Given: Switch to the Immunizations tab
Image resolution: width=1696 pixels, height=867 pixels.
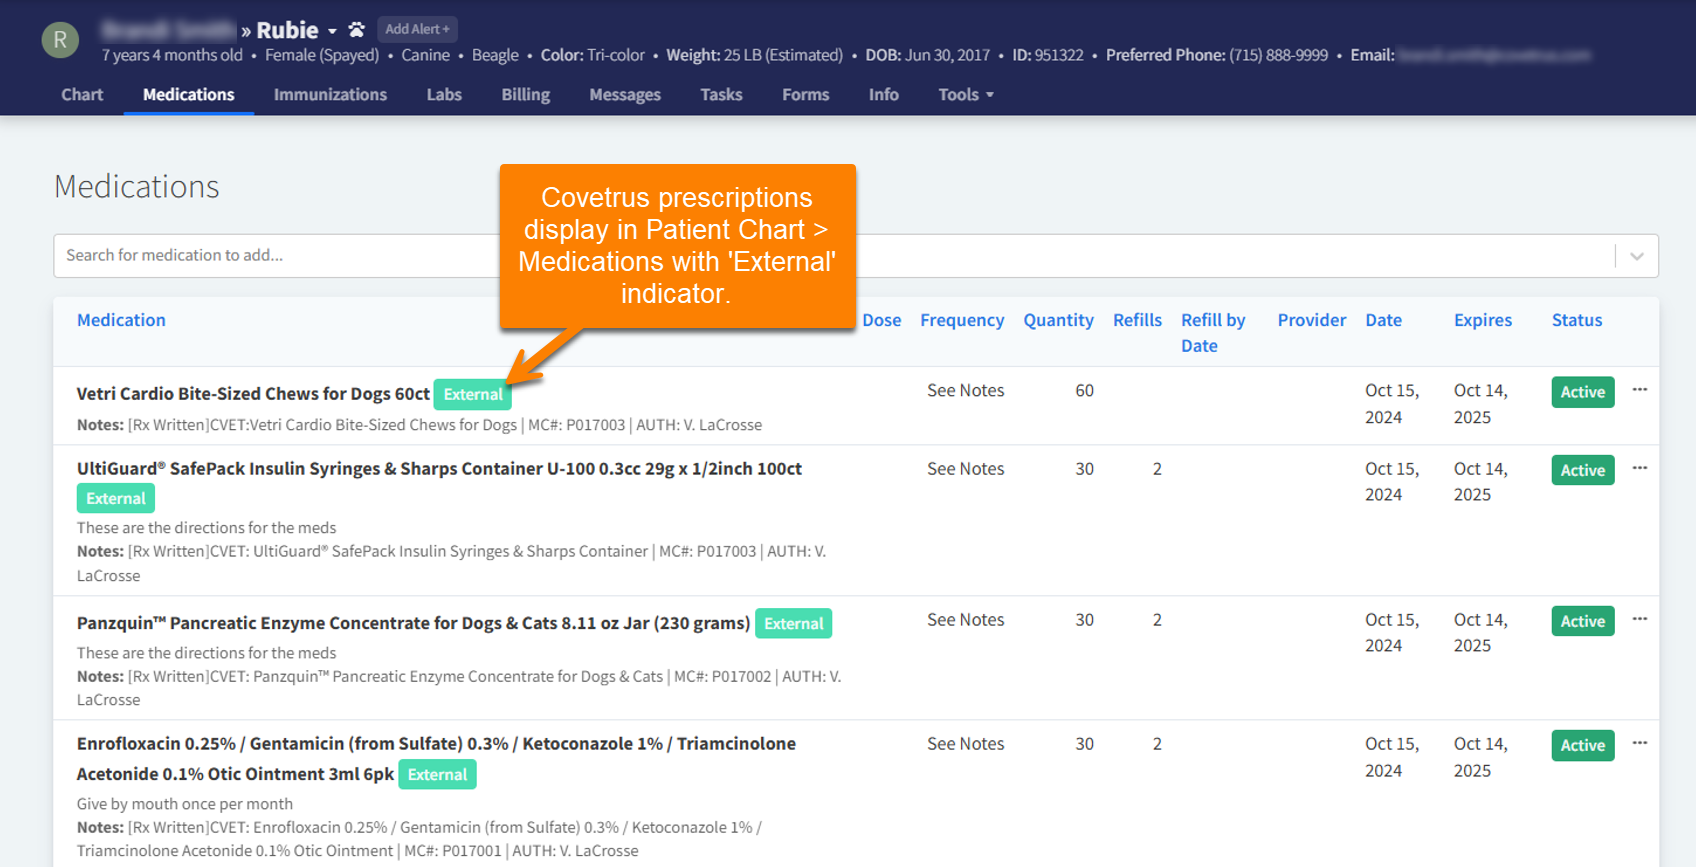Looking at the screenshot, I should 330,95.
